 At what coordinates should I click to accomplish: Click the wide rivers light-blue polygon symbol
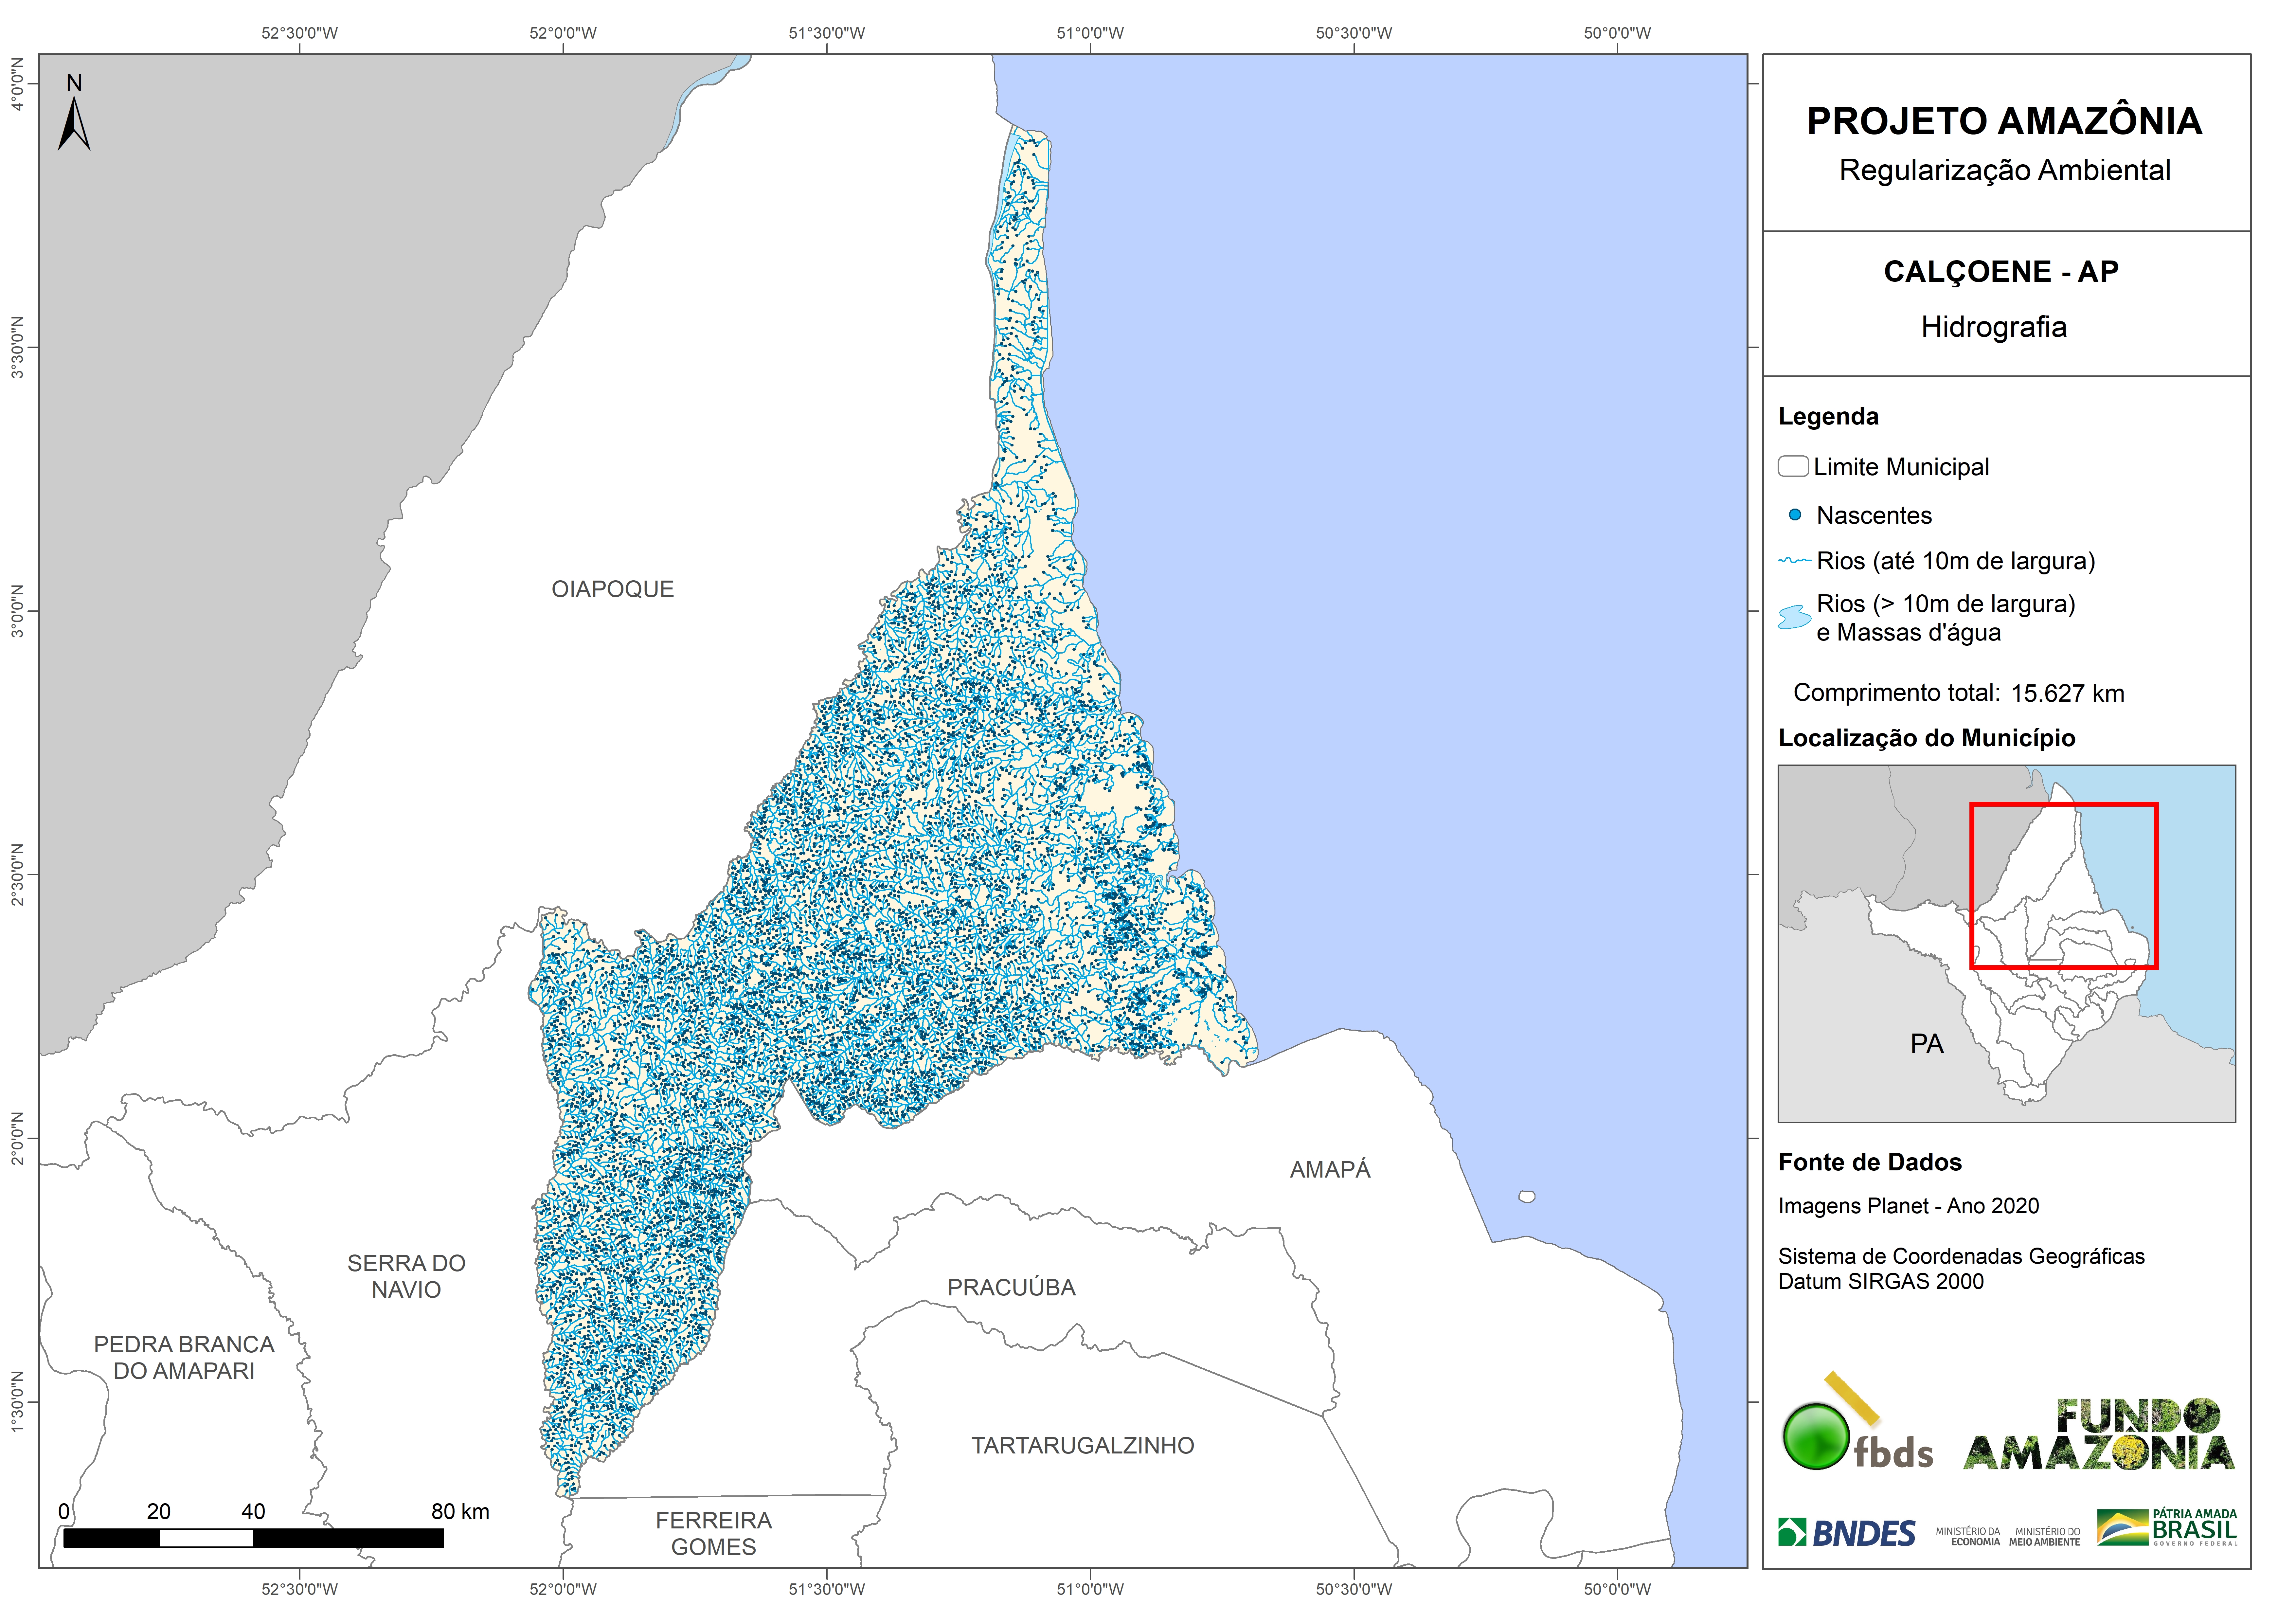[x=1795, y=617]
